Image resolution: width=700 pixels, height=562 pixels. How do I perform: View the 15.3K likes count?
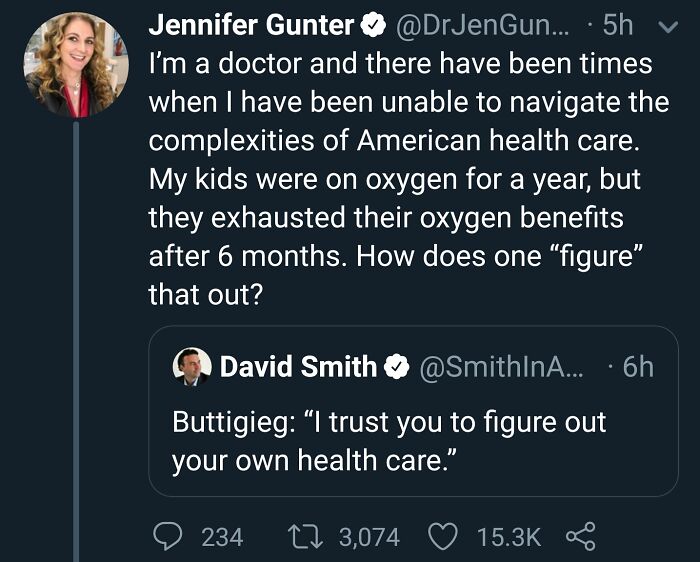pyautogui.click(x=508, y=537)
